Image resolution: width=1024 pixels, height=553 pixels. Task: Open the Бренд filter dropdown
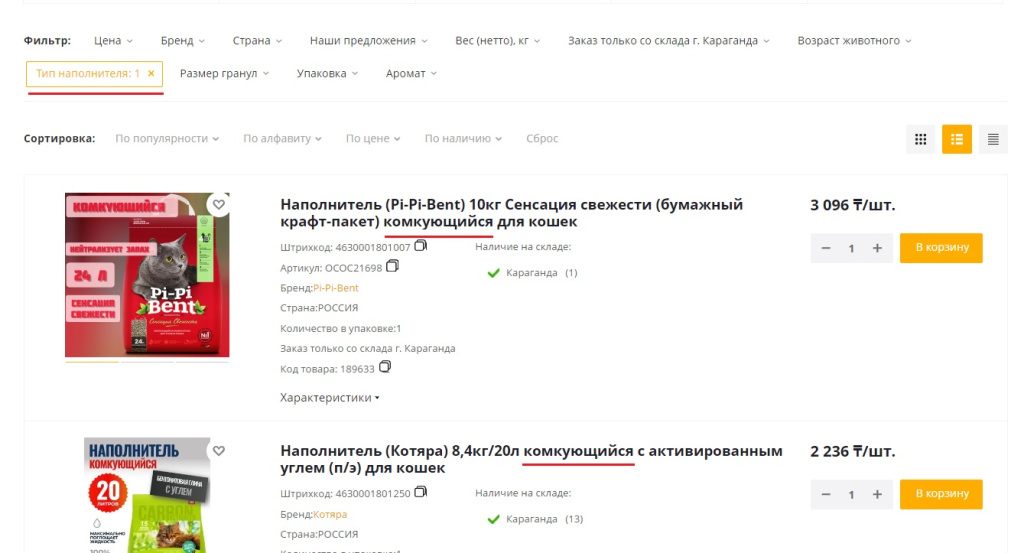click(183, 40)
